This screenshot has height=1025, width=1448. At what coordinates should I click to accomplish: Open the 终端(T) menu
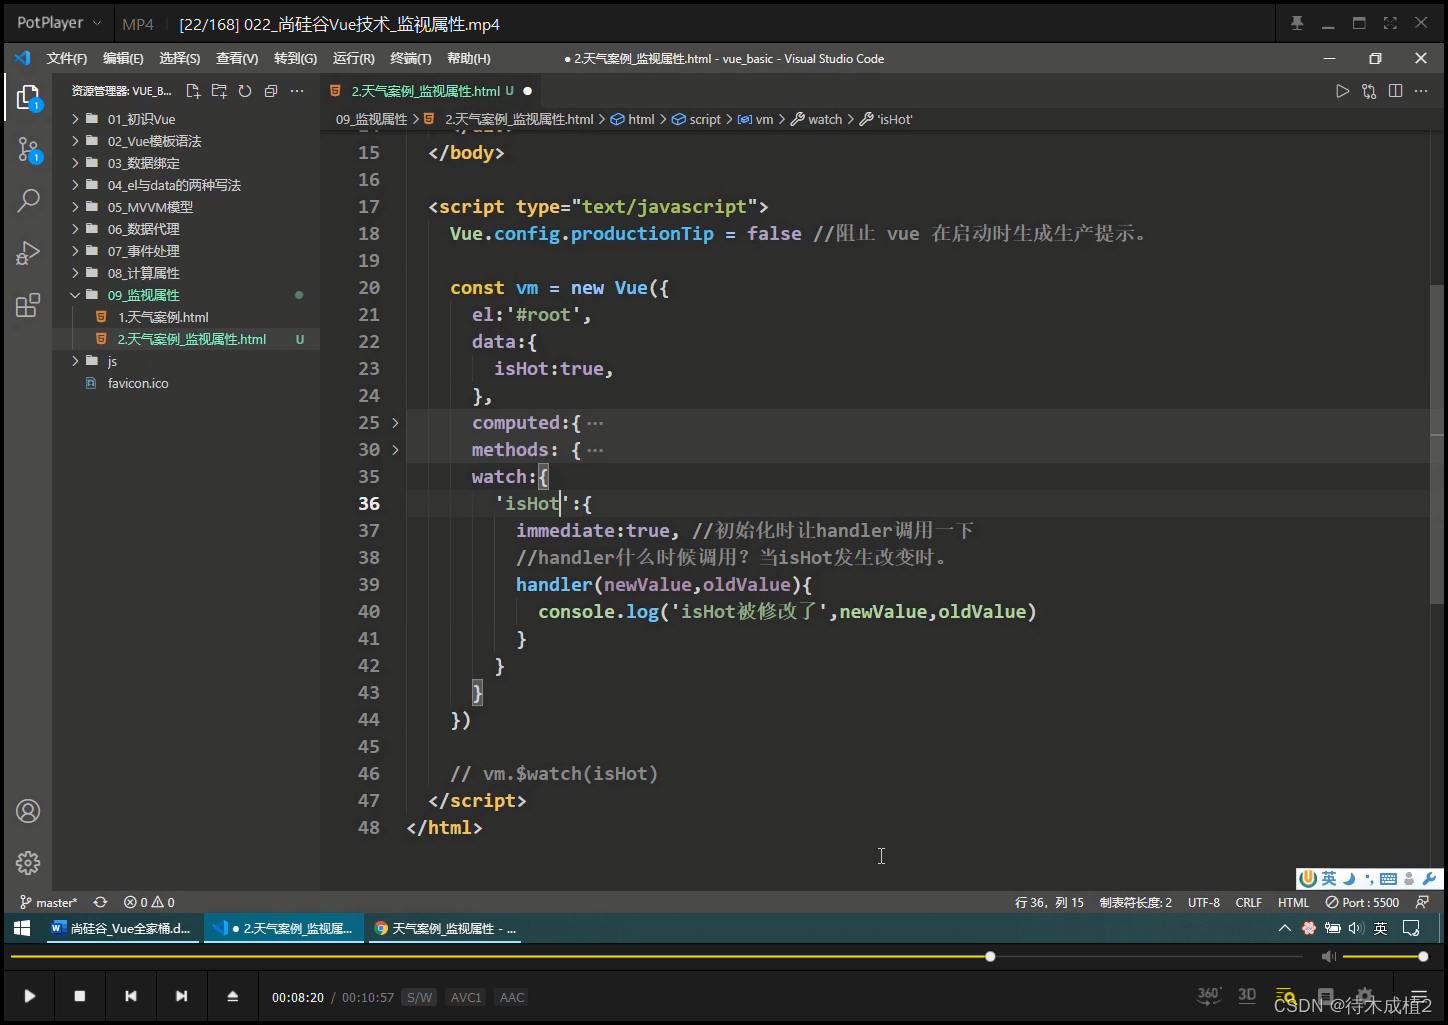coord(410,58)
